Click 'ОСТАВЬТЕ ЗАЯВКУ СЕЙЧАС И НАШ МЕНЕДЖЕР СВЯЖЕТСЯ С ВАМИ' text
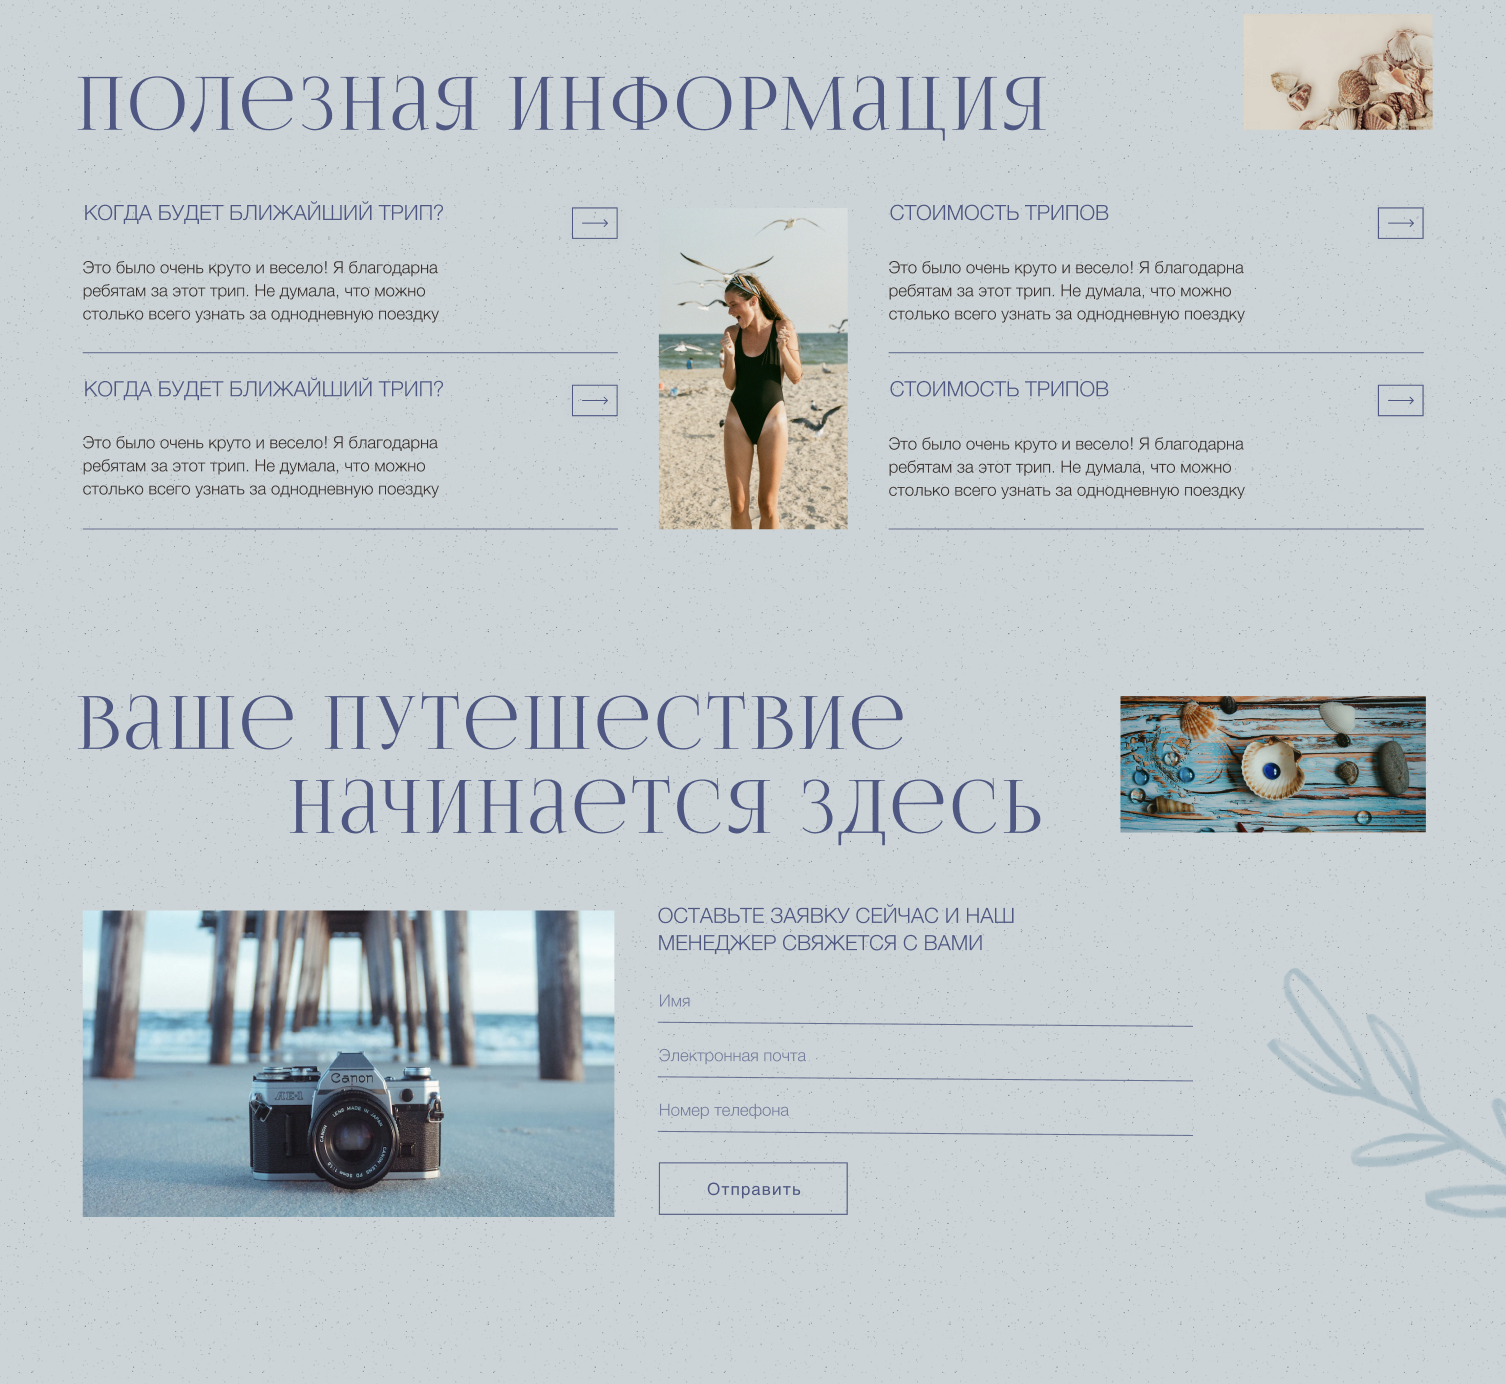 coord(836,929)
